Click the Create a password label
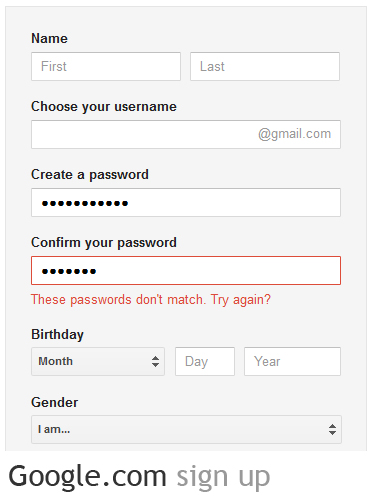This screenshot has width=374, height=500. pos(90,175)
